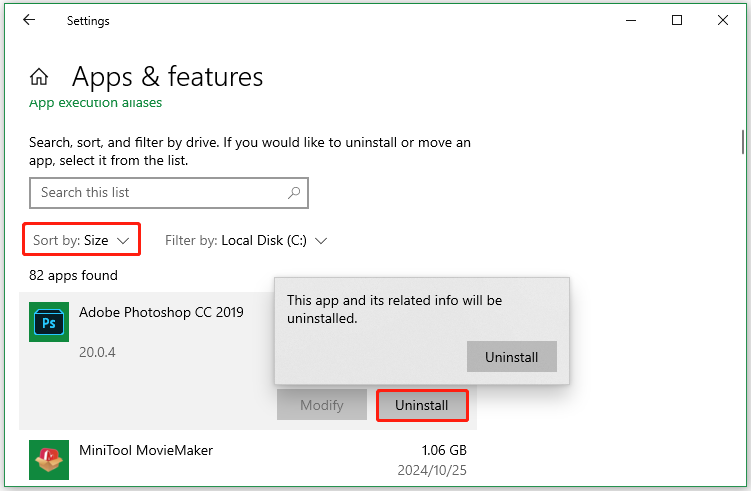Go back using the Settings back arrow

coord(29,20)
